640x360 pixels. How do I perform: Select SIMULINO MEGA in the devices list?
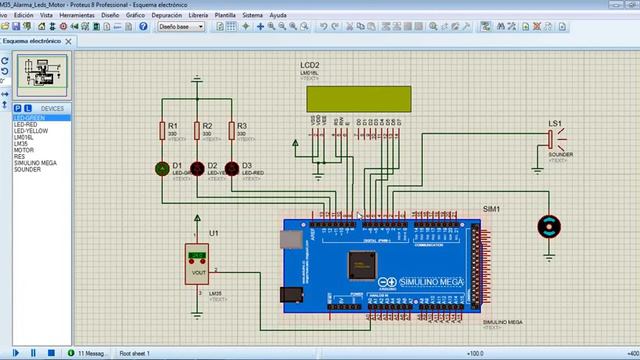(x=42, y=163)
